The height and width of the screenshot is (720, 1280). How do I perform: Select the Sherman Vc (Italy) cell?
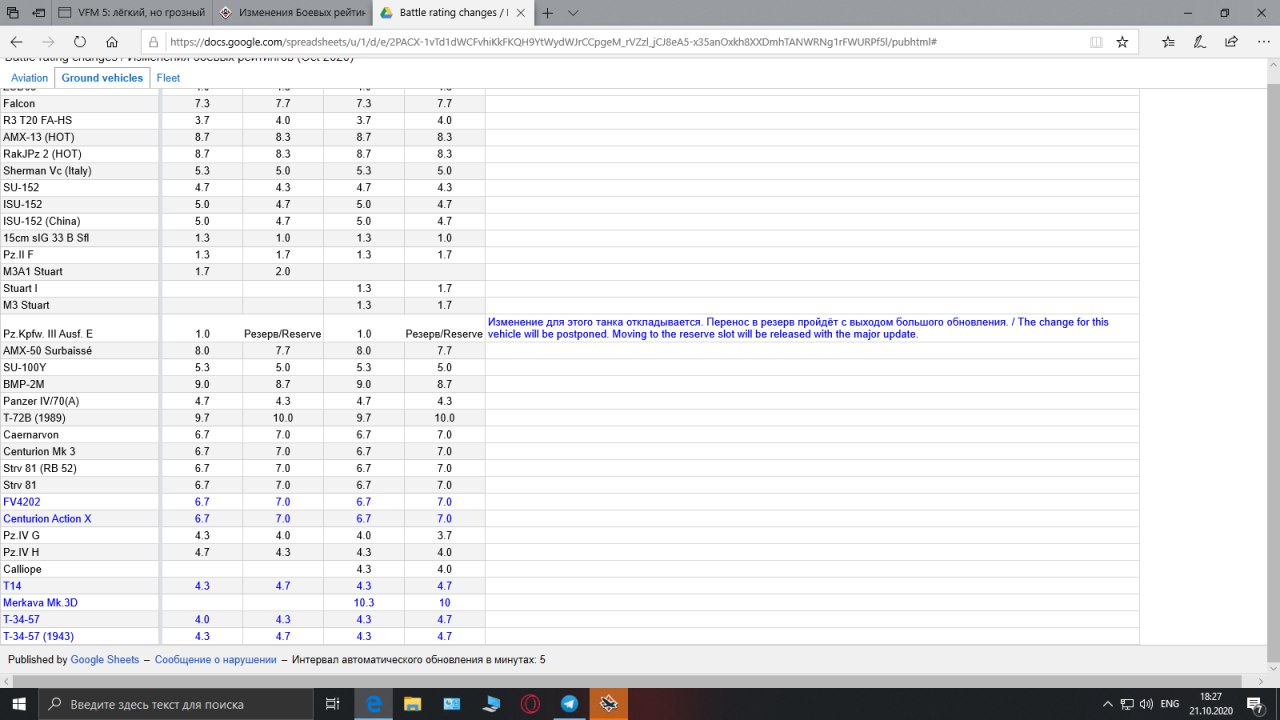[79, 171]
